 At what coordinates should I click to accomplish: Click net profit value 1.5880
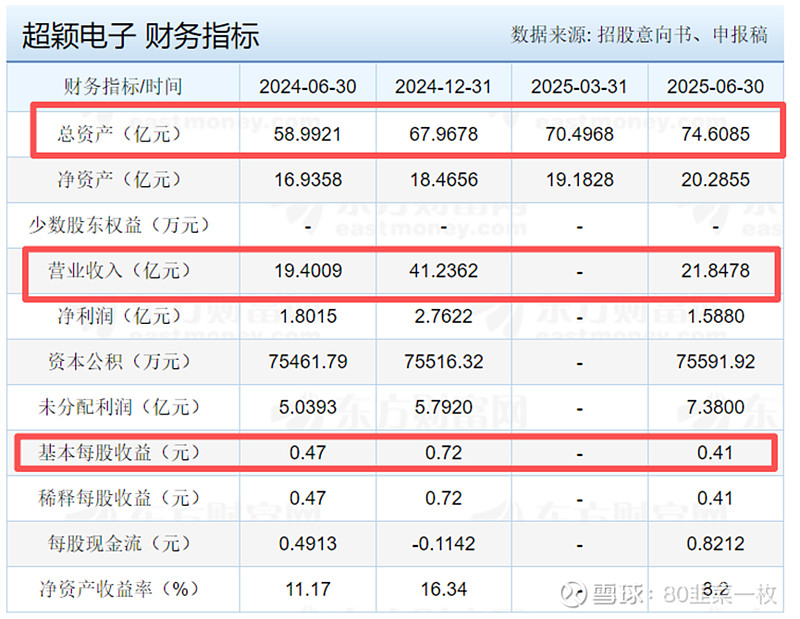click(715, 316)
